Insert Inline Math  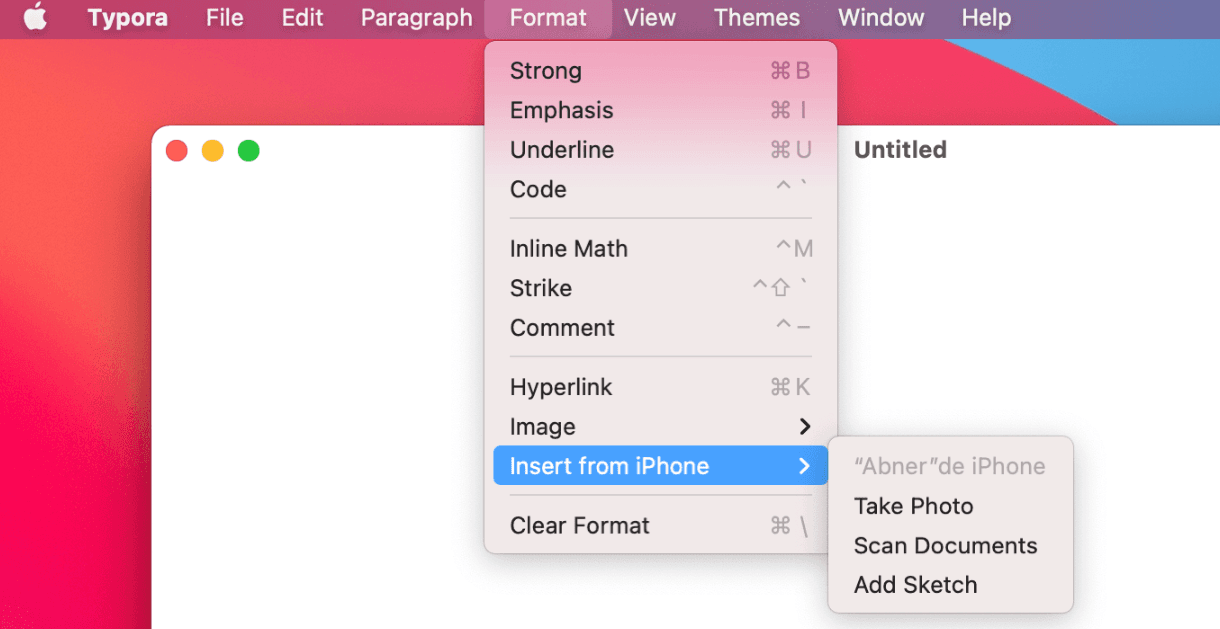click(568, 249)
